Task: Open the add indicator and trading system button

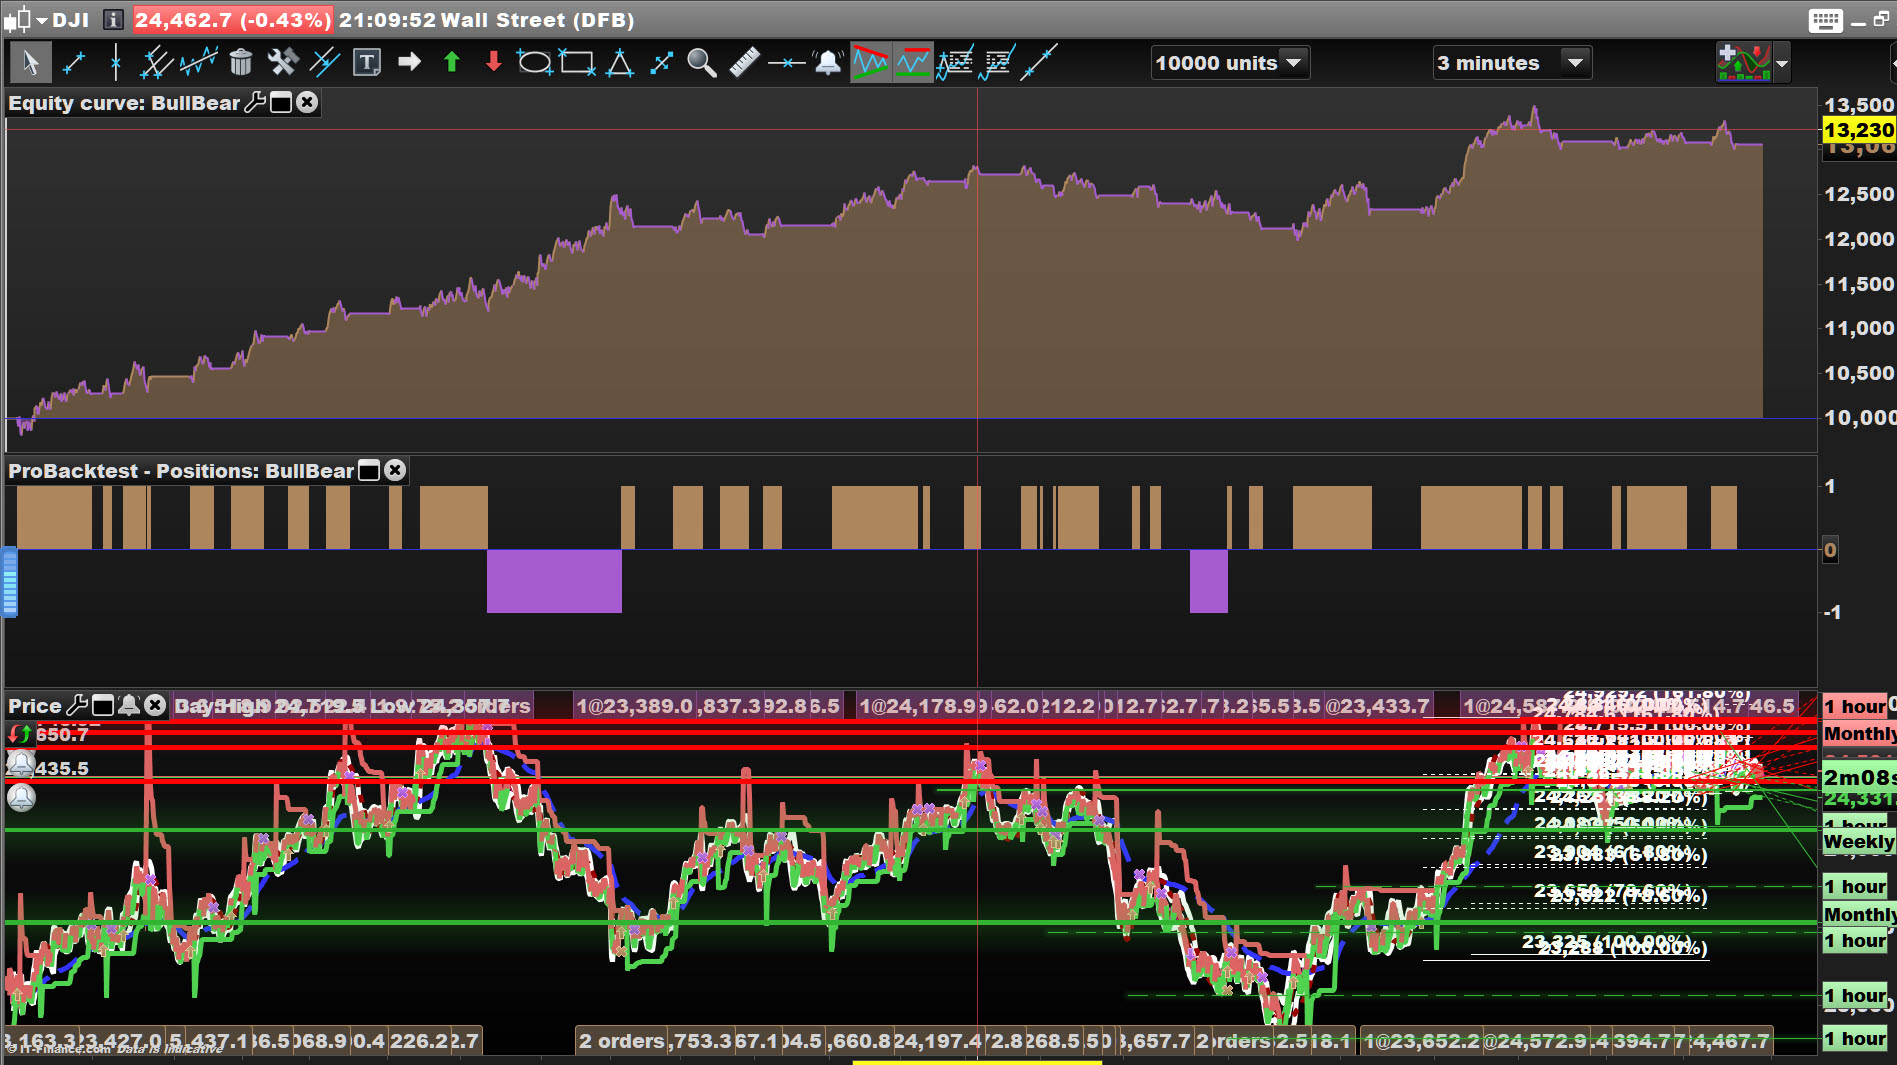Action: 1743,63
